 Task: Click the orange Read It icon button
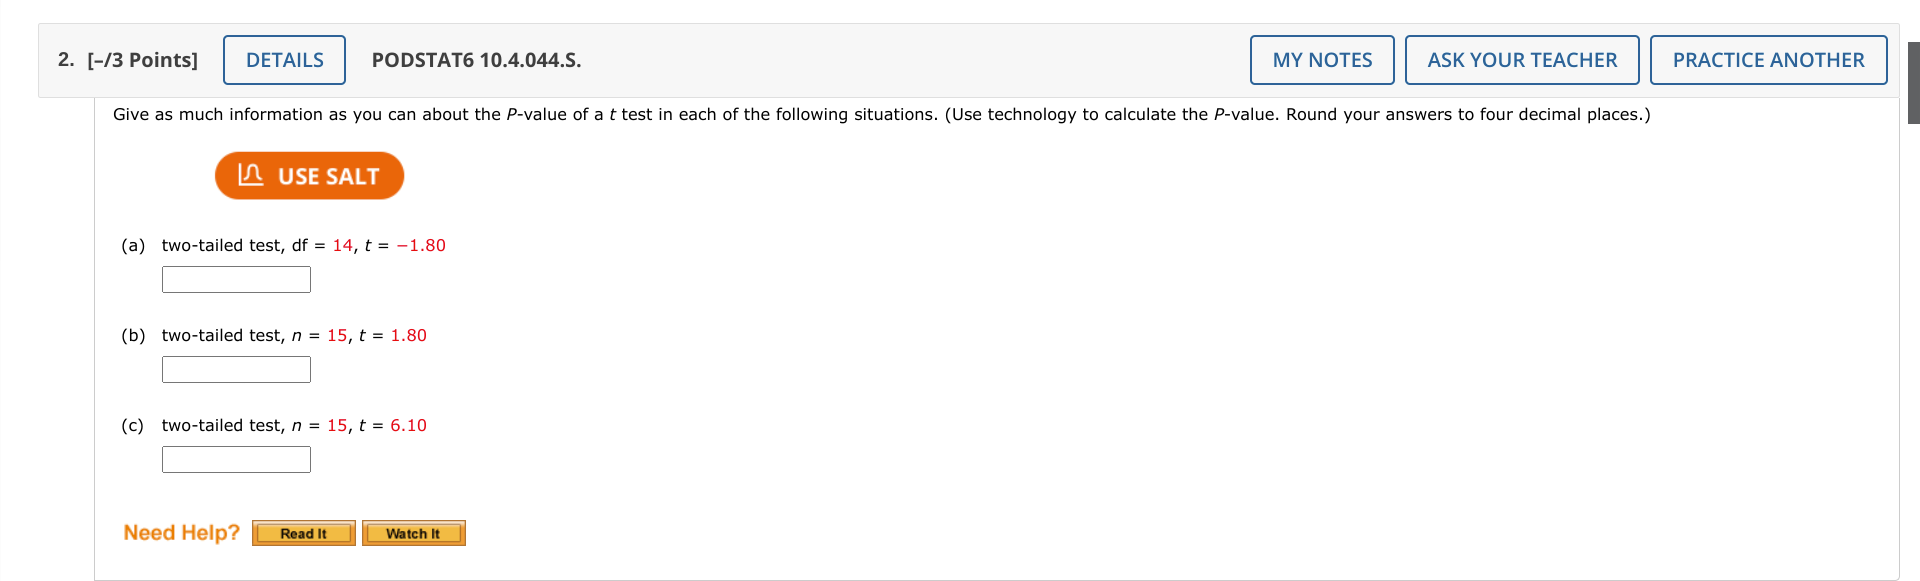303,533
